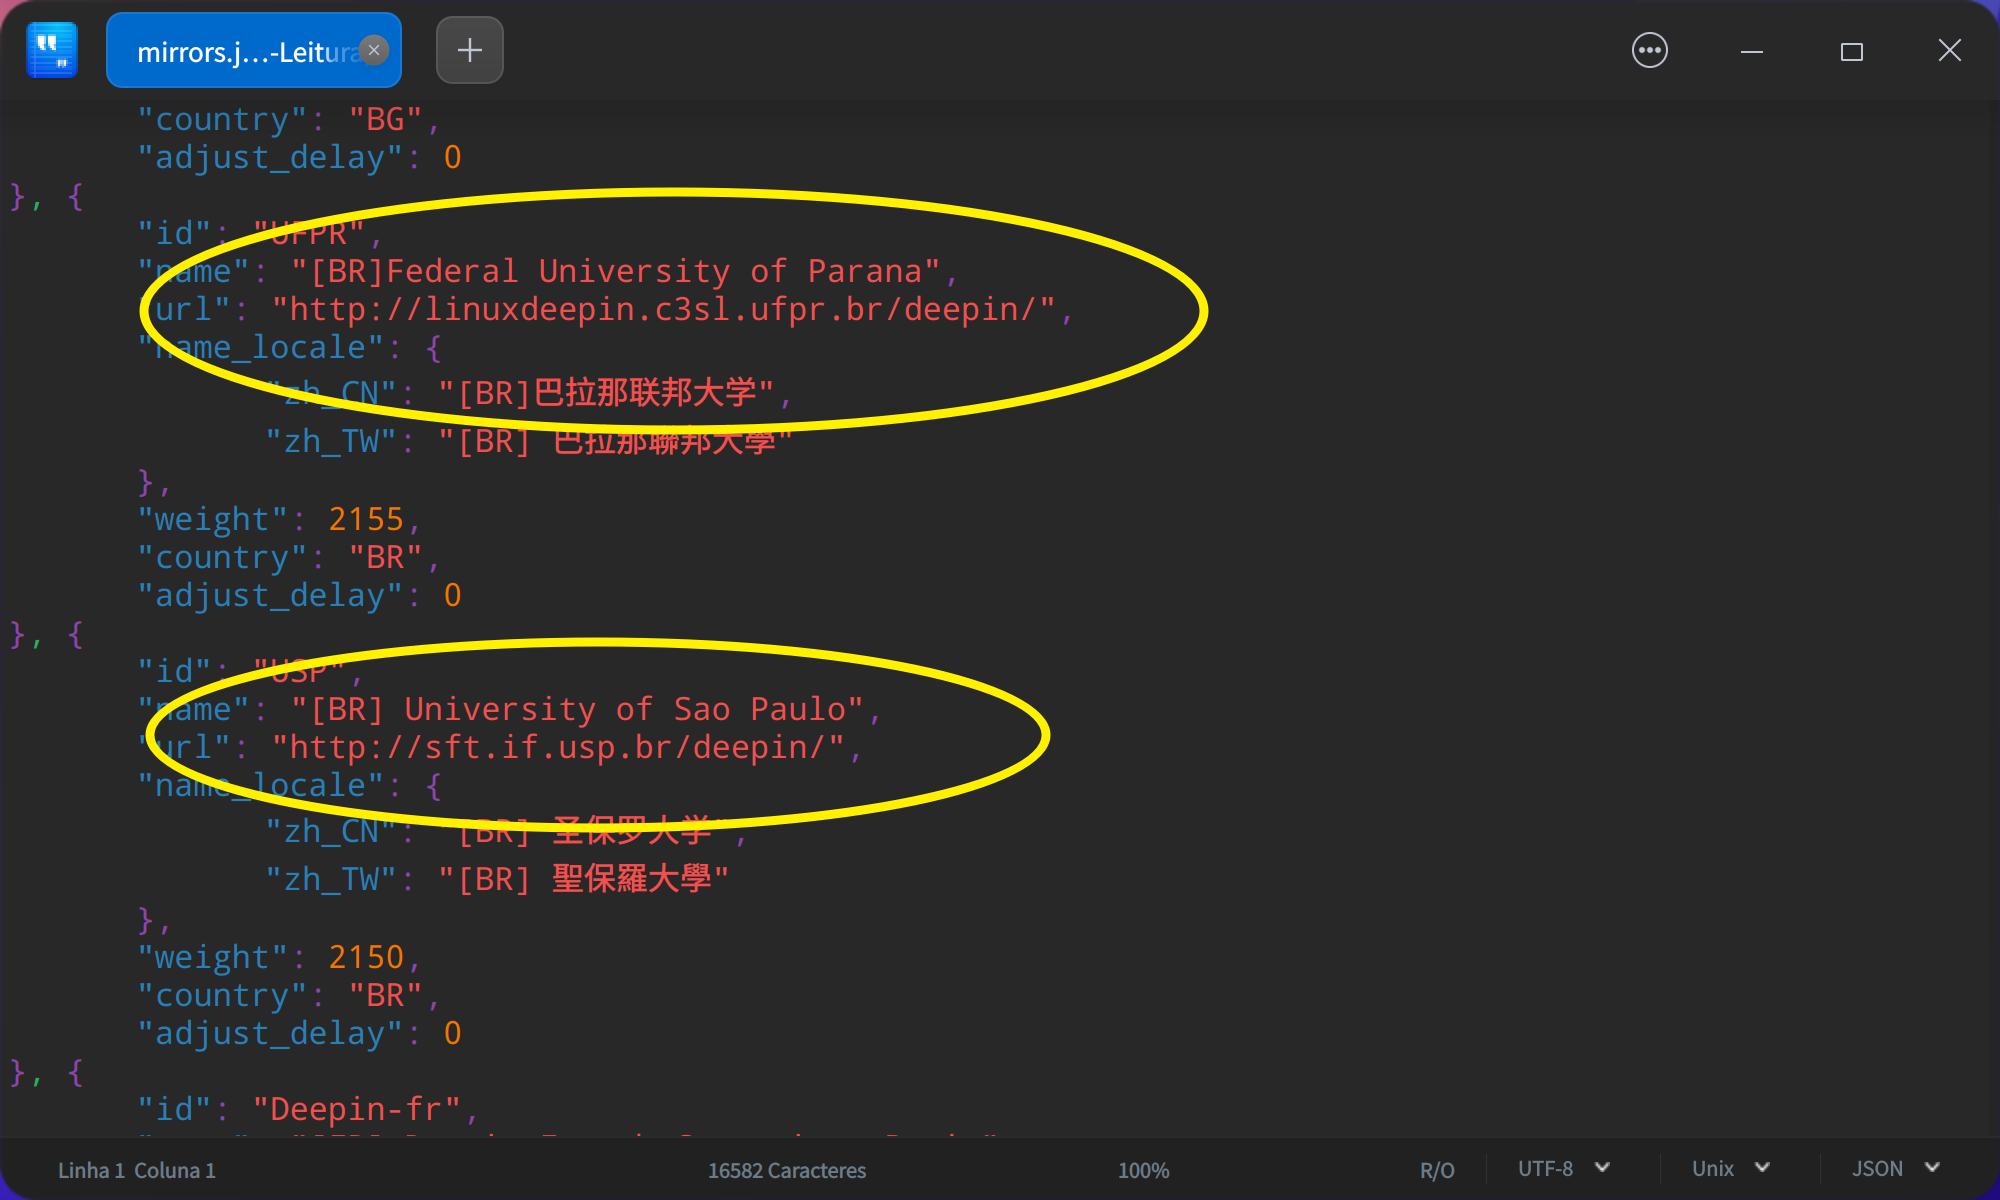Open the three-dots options menu
The height and width of the screenshot is (1200, 2000).
tap(1649, 50)
